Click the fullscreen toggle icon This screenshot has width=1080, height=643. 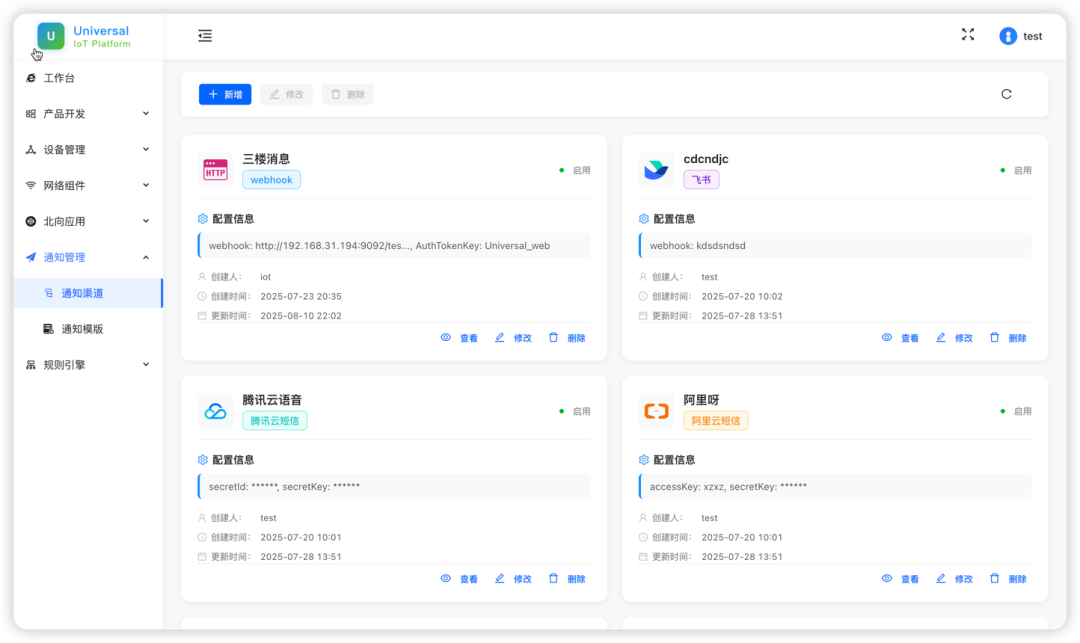(967, 35)
